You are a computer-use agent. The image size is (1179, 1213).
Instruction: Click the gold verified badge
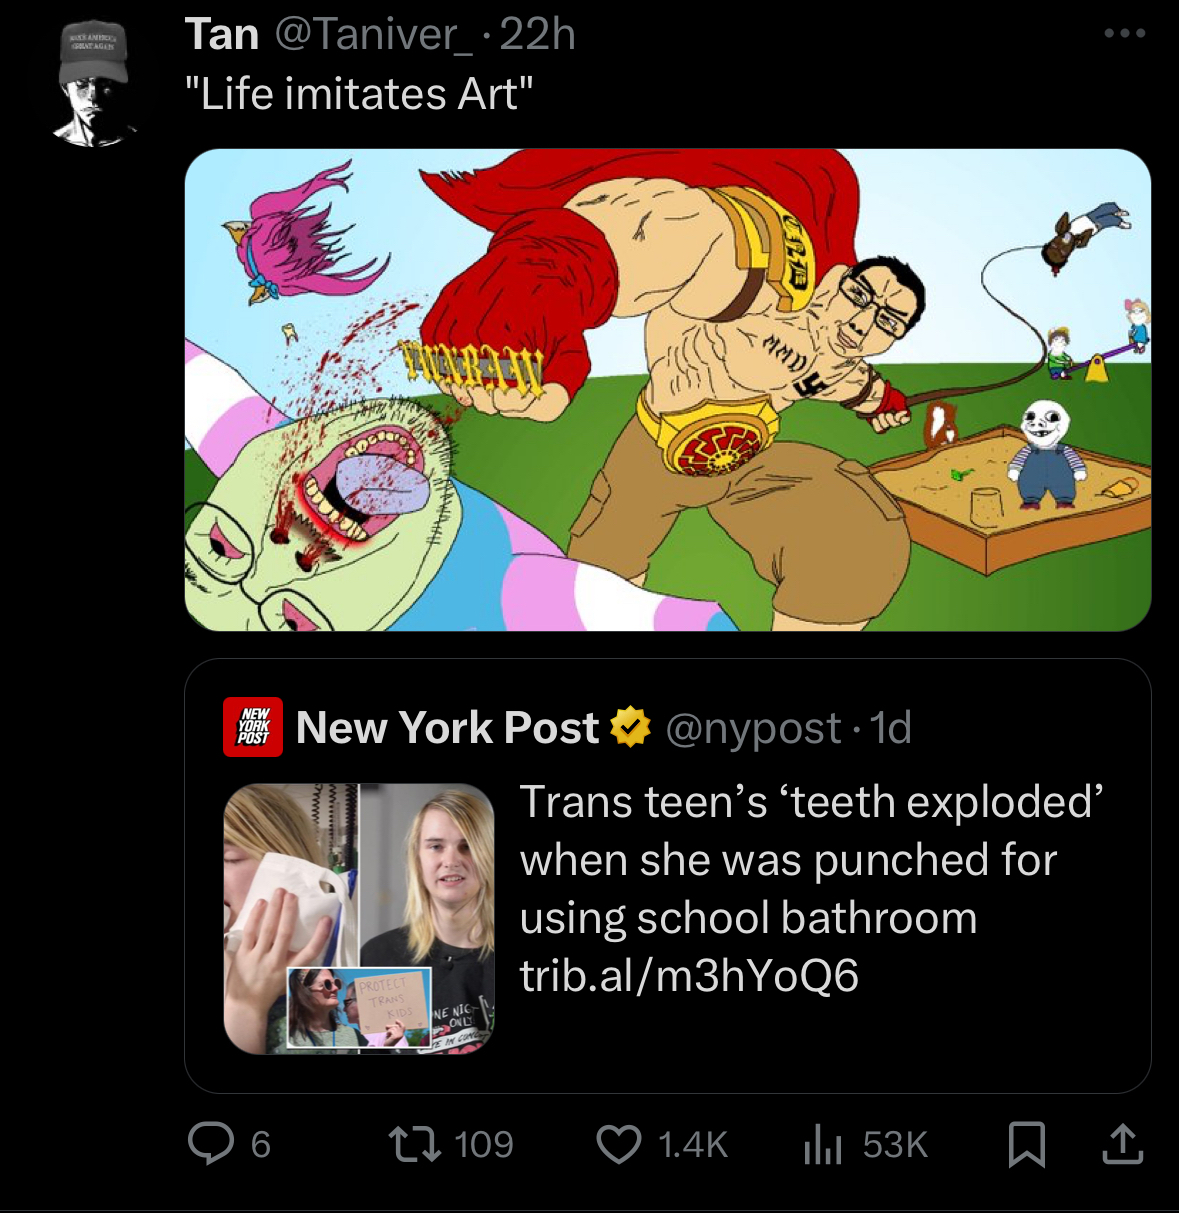tap(630, 727)
